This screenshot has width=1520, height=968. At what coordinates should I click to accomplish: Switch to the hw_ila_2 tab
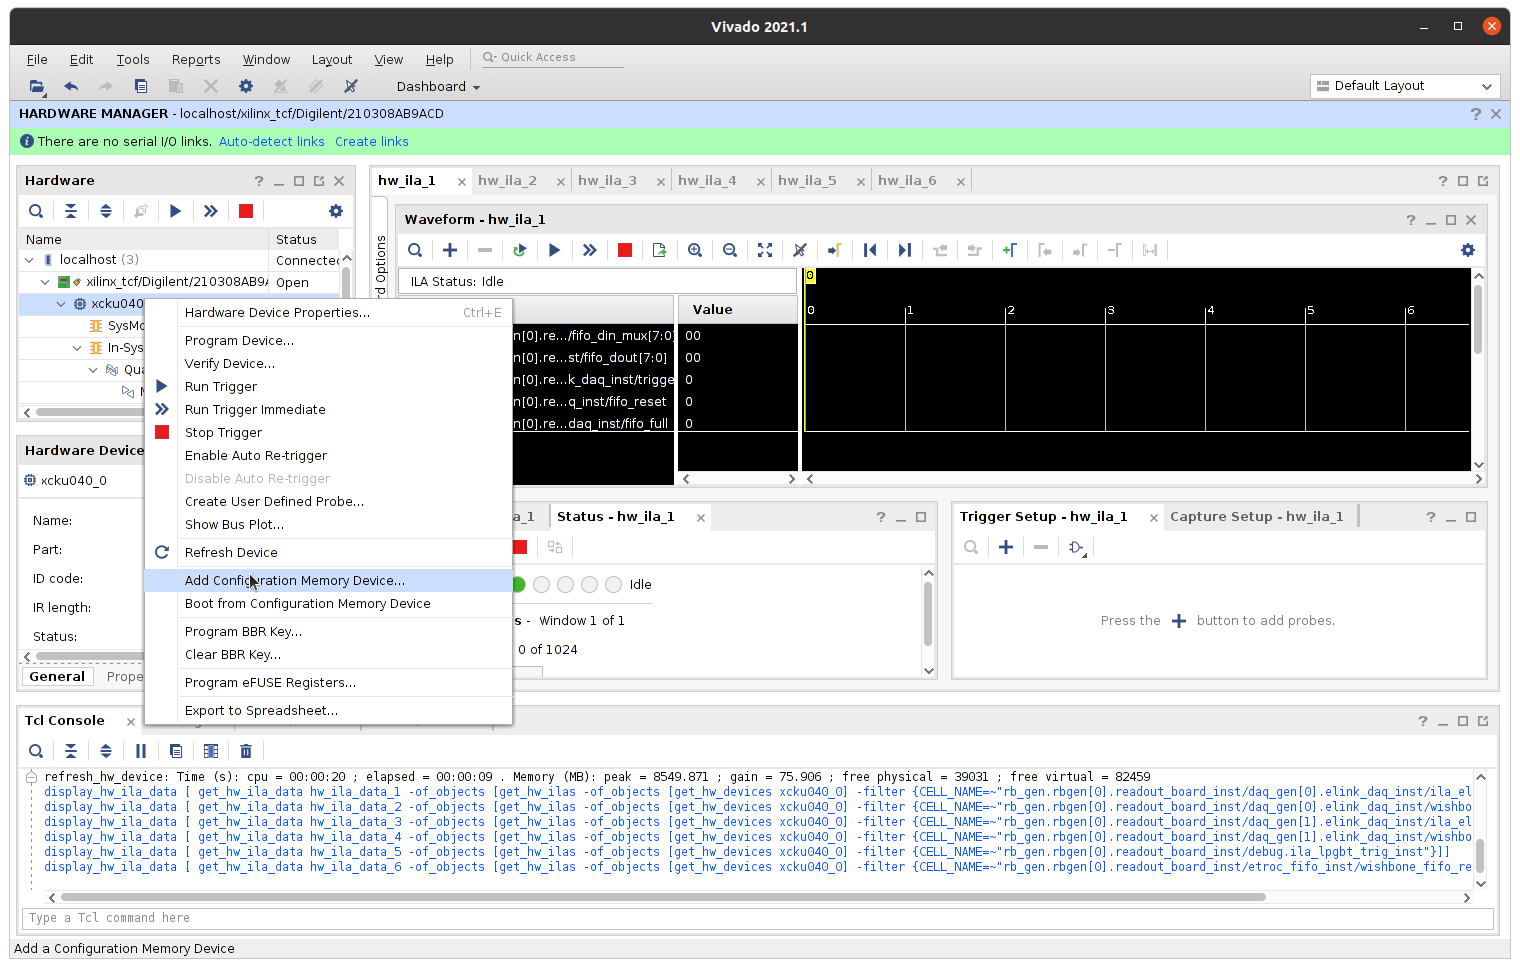(508, 181)
